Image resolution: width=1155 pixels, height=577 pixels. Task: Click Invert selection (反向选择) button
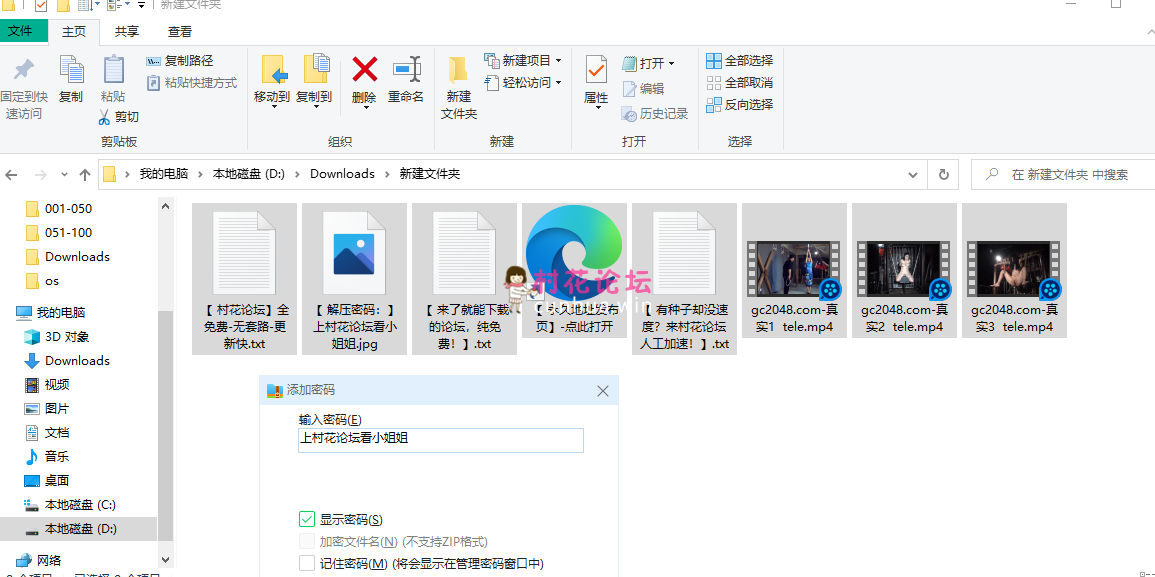coord(739,105)
